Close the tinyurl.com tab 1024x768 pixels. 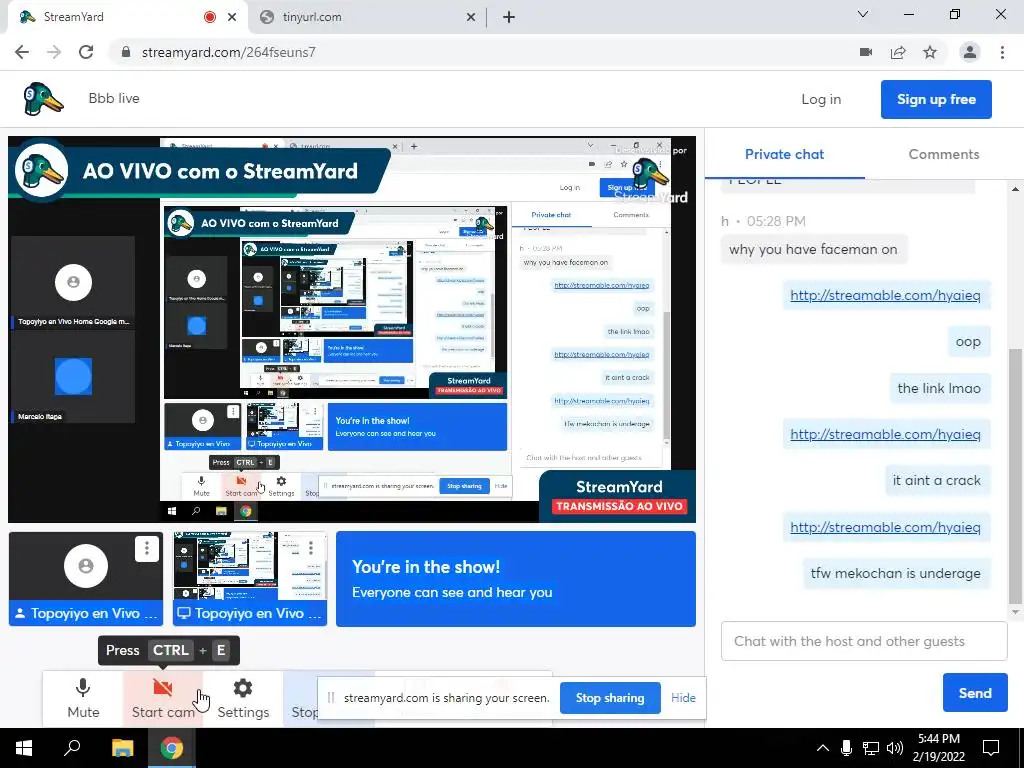pos(471,17)
